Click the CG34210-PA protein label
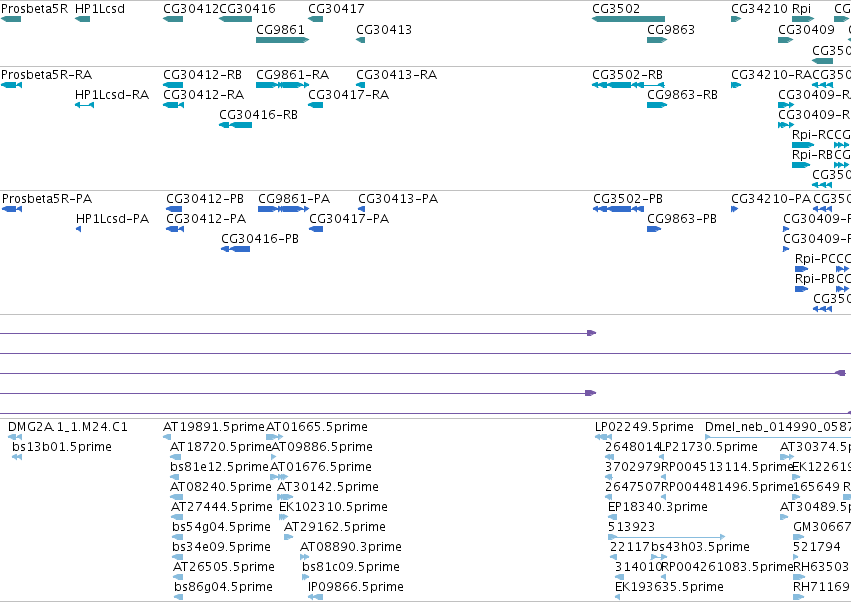 [771, 199]
